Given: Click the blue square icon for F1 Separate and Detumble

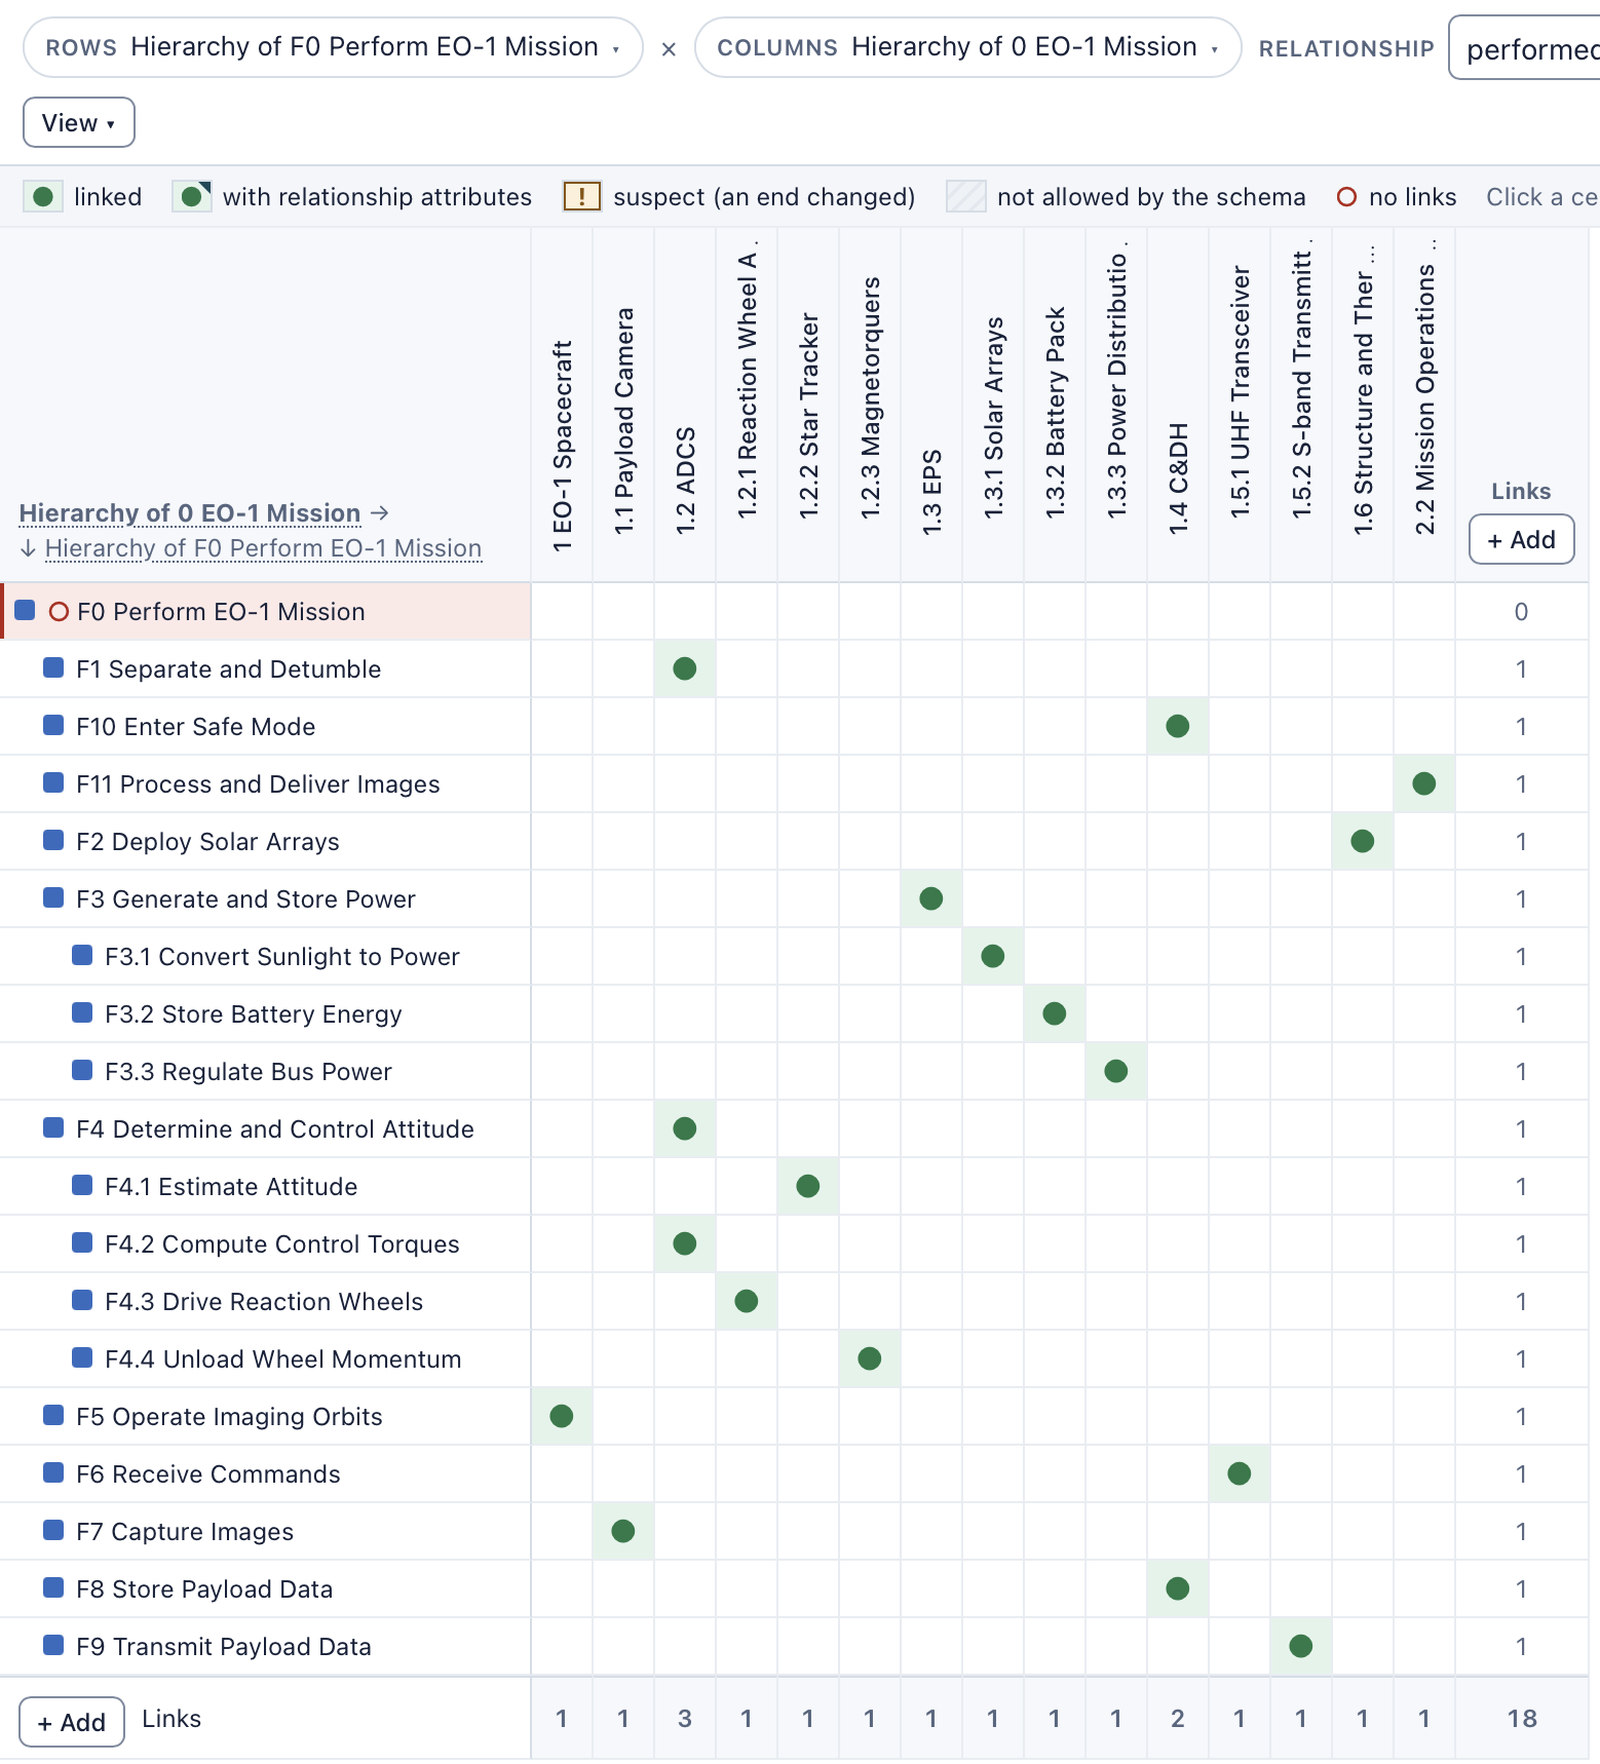Looking at the screenshot, I should 54,668.
